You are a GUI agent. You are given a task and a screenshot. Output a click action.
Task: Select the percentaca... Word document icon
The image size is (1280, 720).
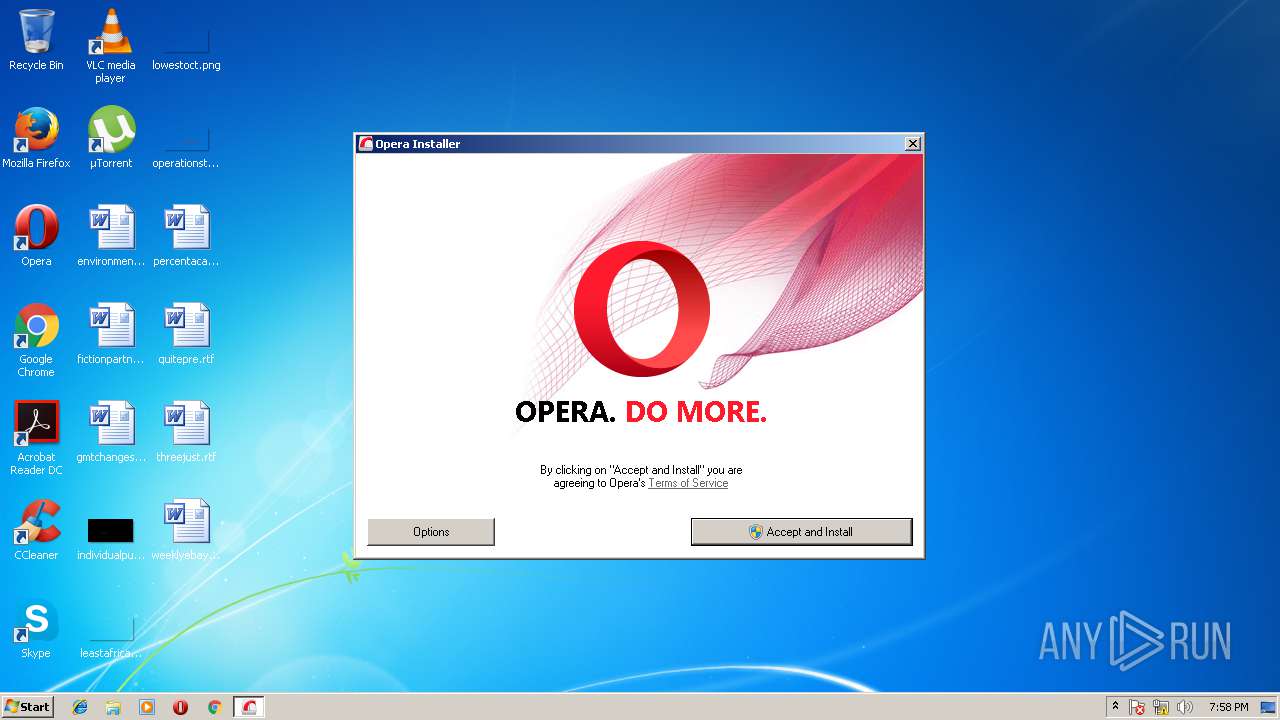coord(186,236)
